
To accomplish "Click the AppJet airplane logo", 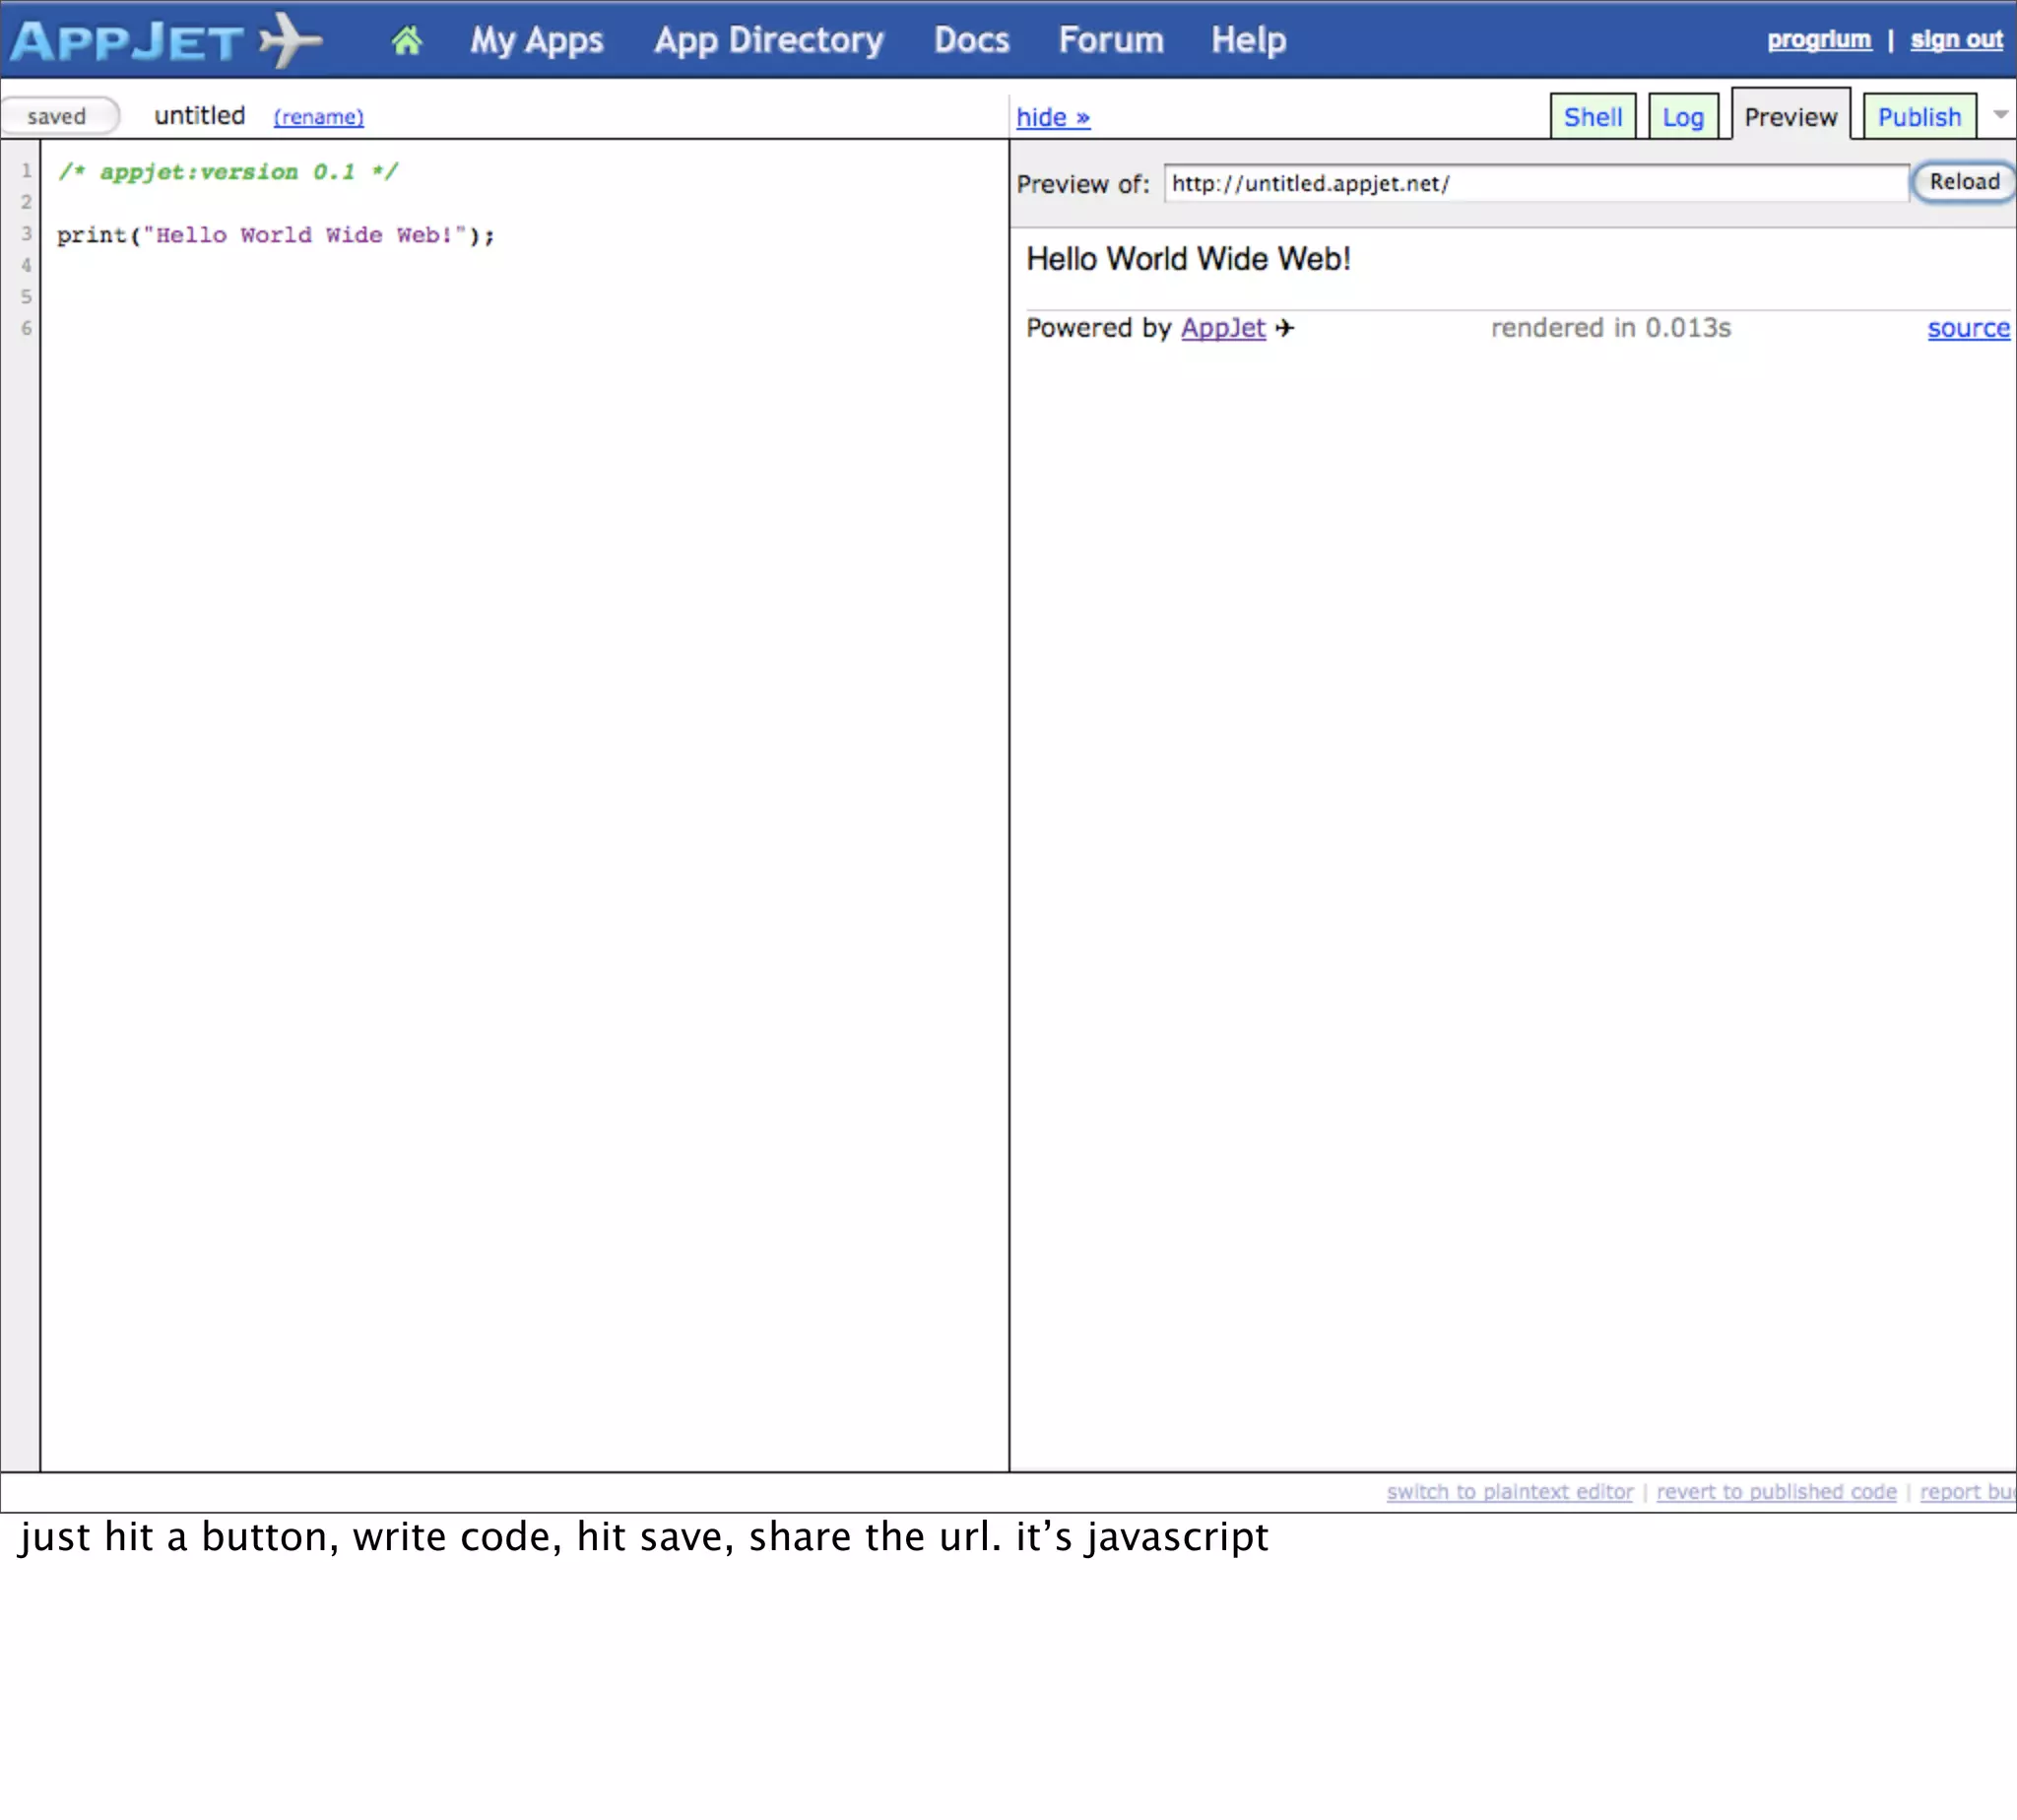I will [x=166, y=41].
